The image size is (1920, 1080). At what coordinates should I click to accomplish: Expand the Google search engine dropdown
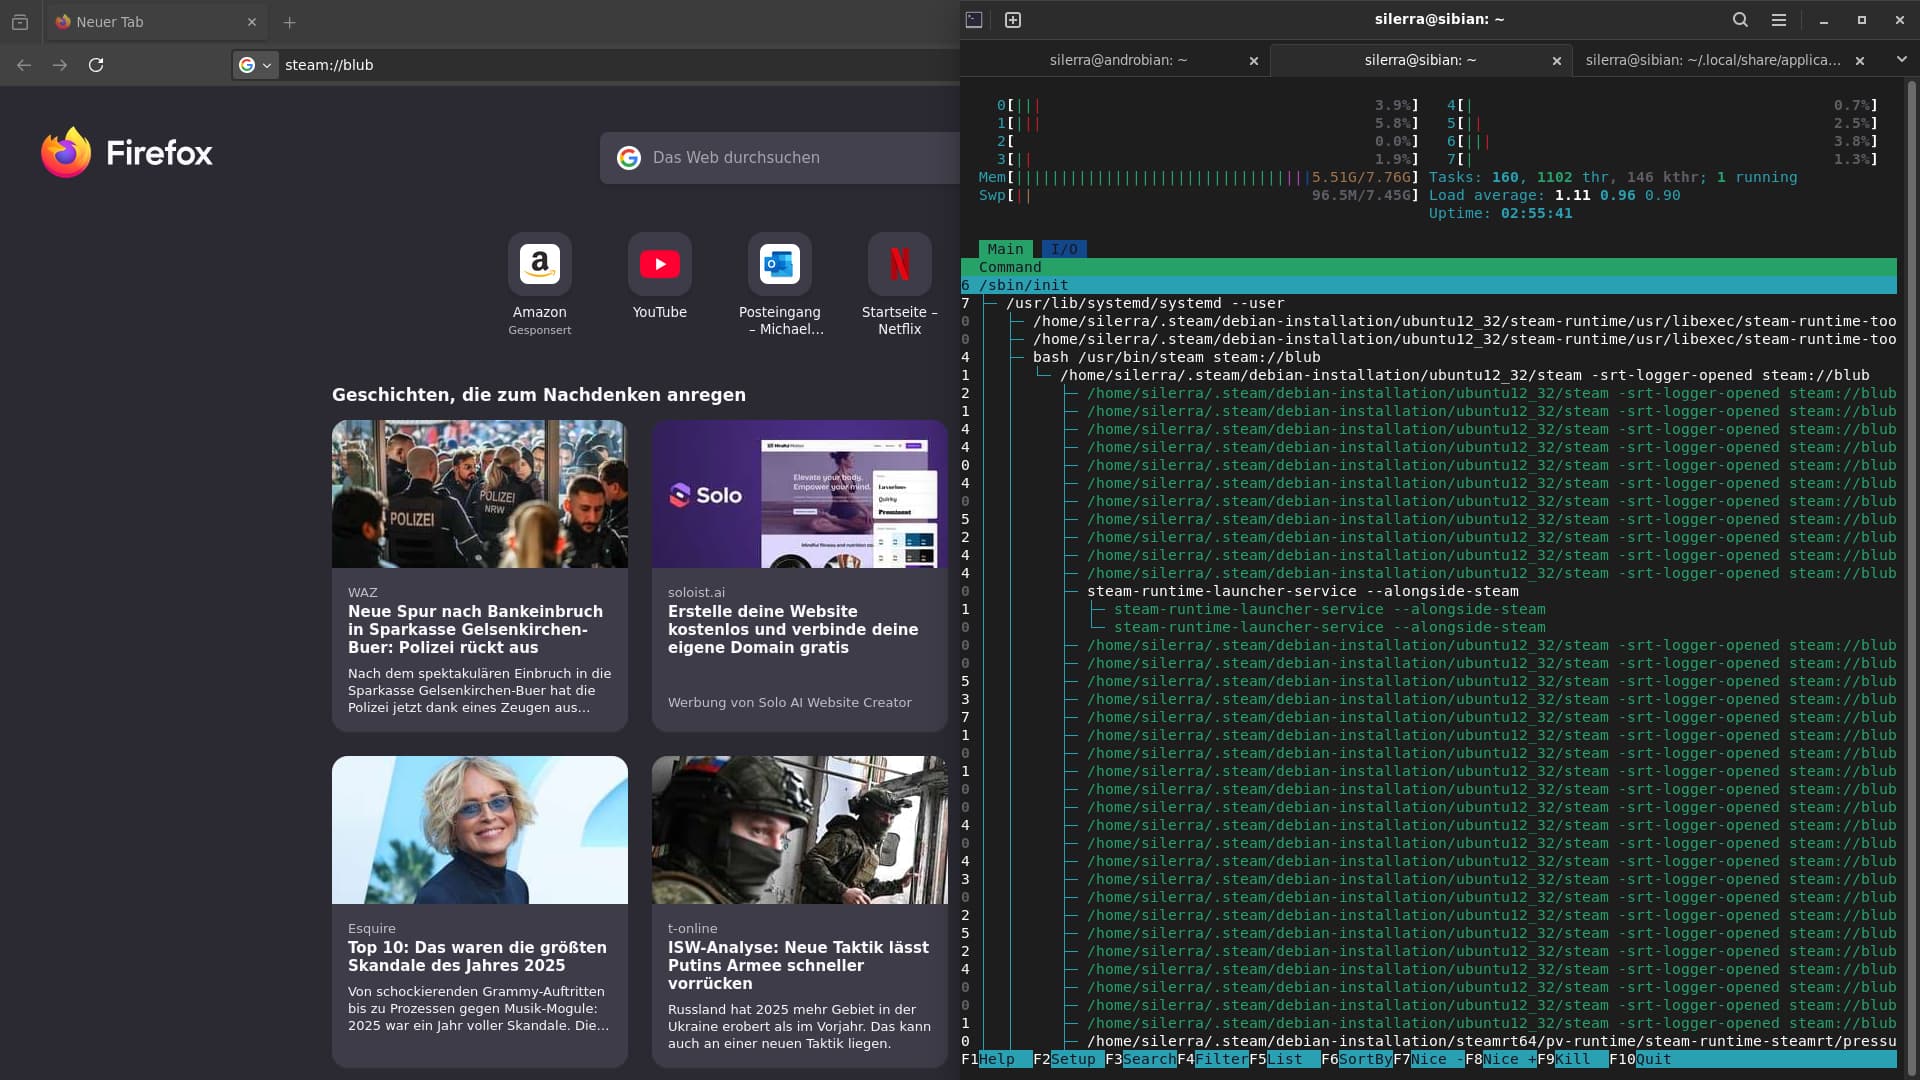(x=255, y=65)
